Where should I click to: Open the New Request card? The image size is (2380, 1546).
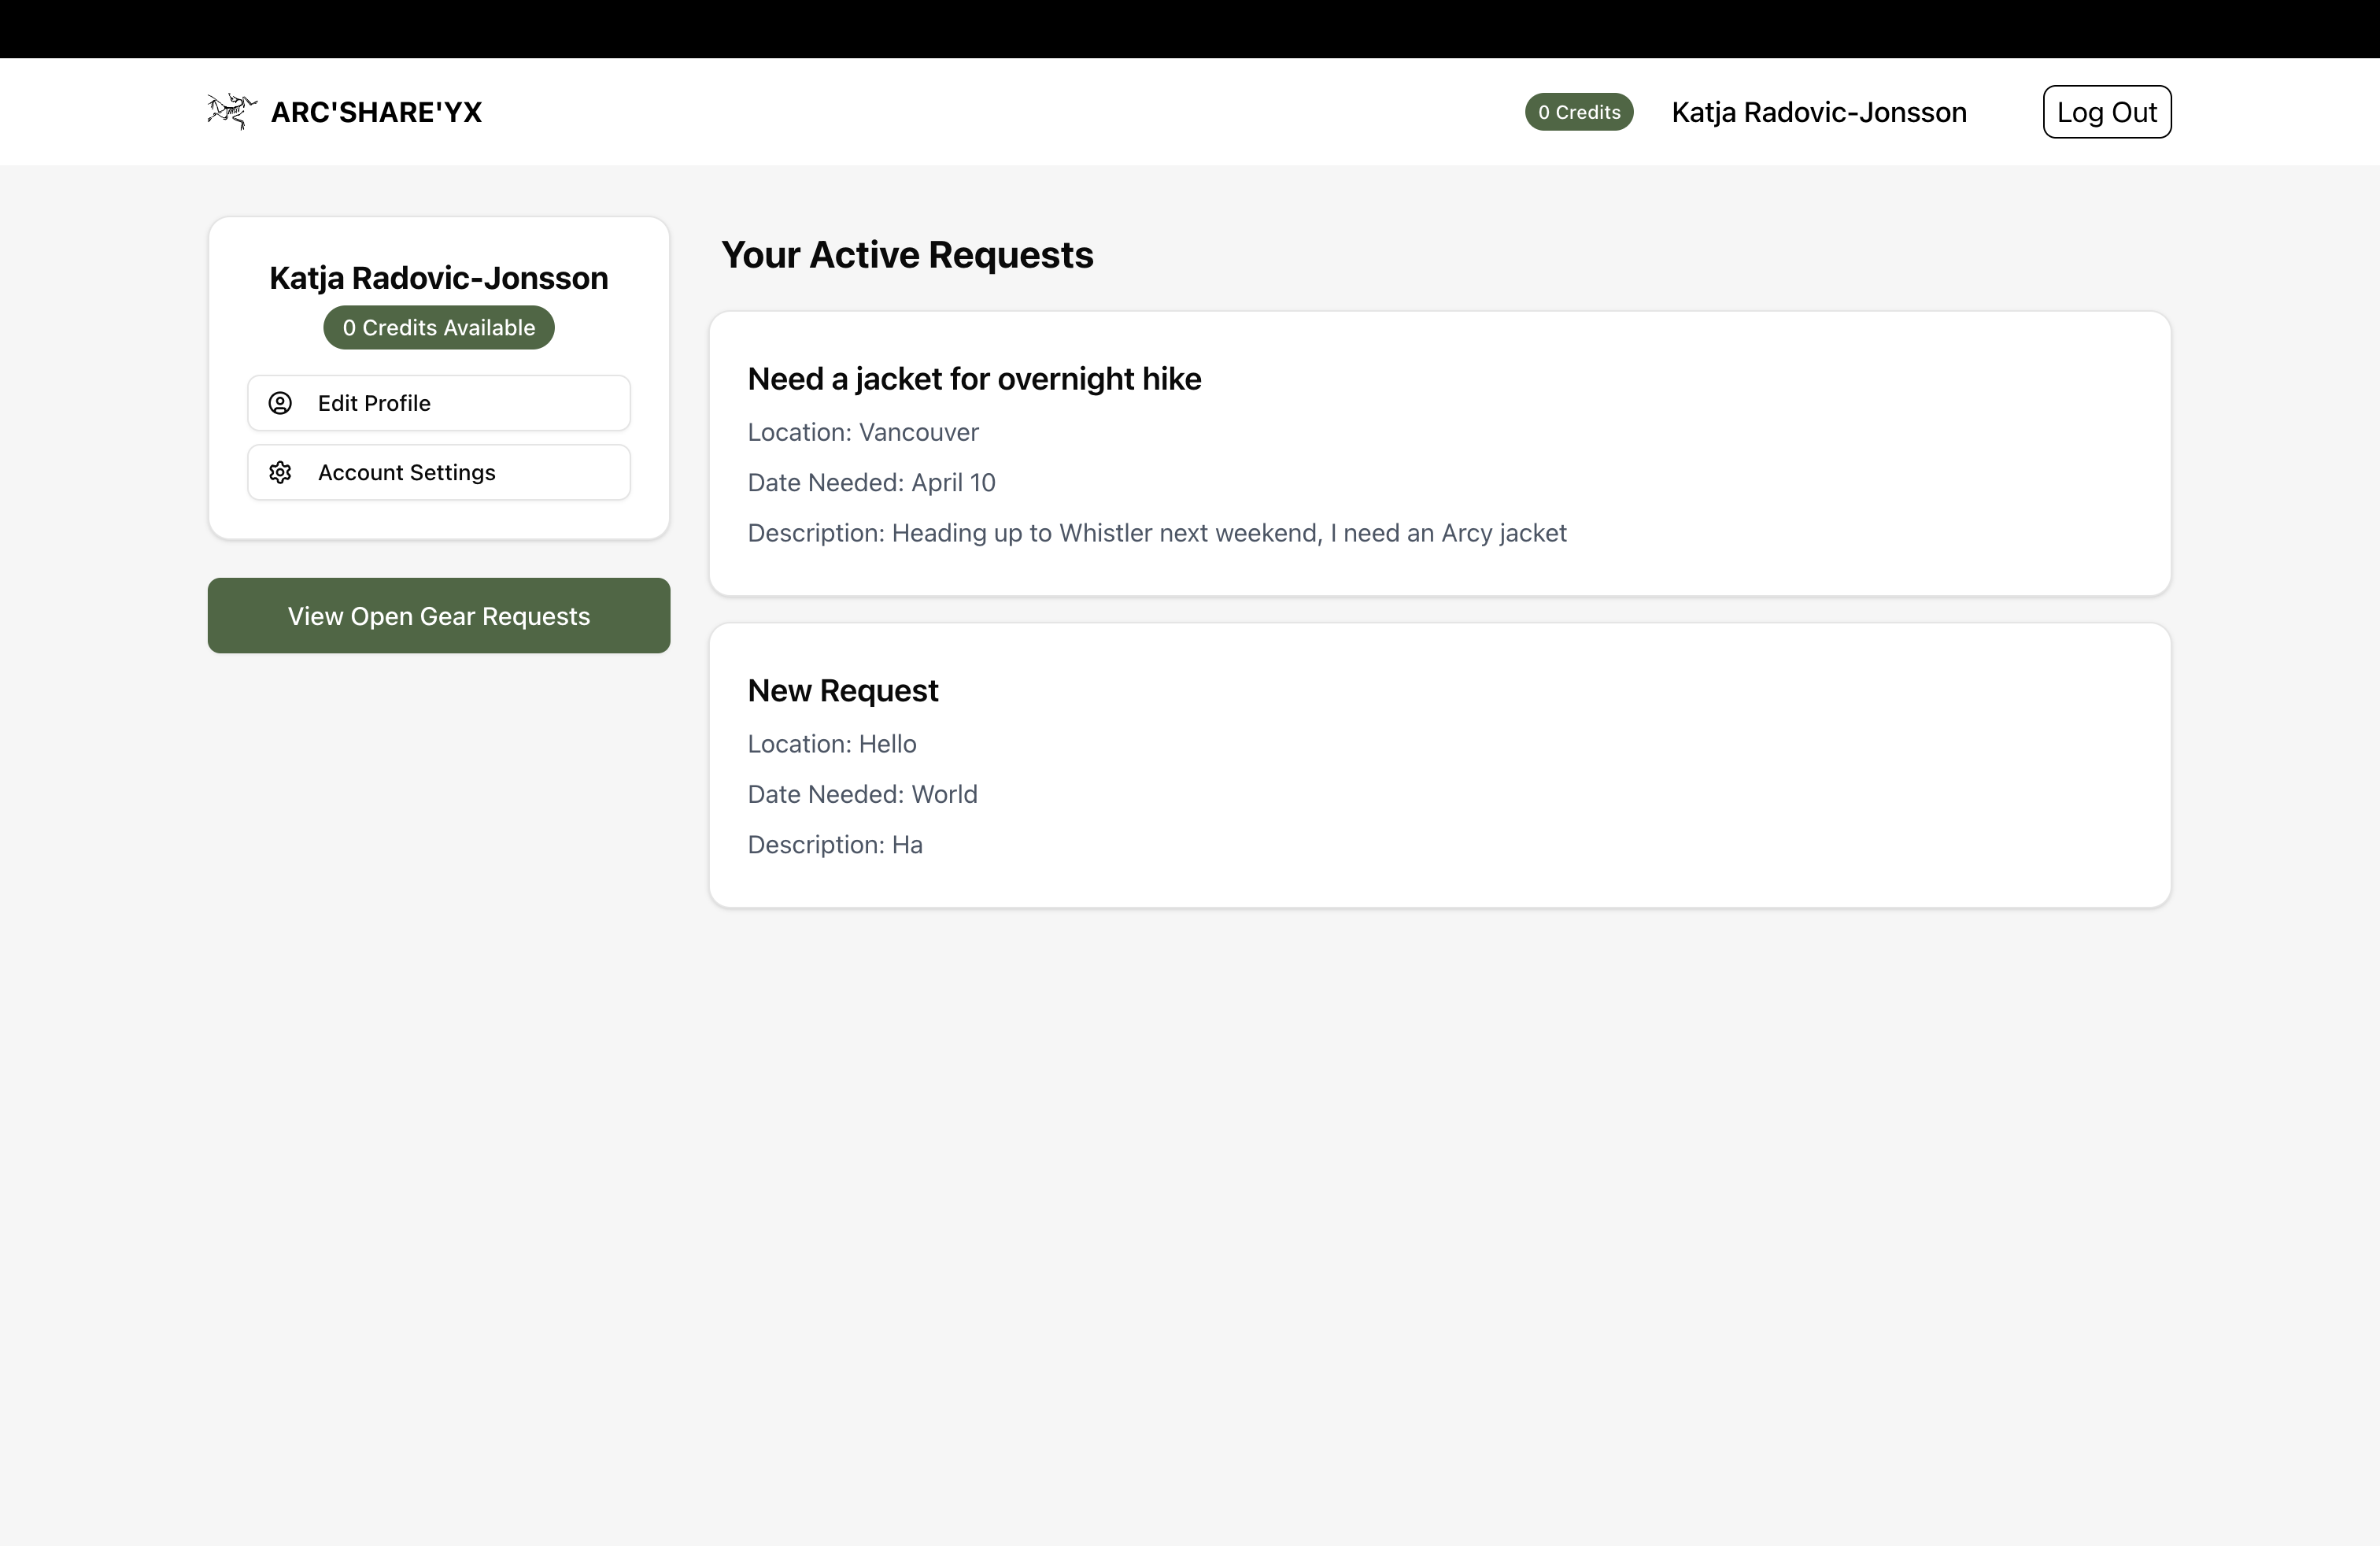coord(842,691)
